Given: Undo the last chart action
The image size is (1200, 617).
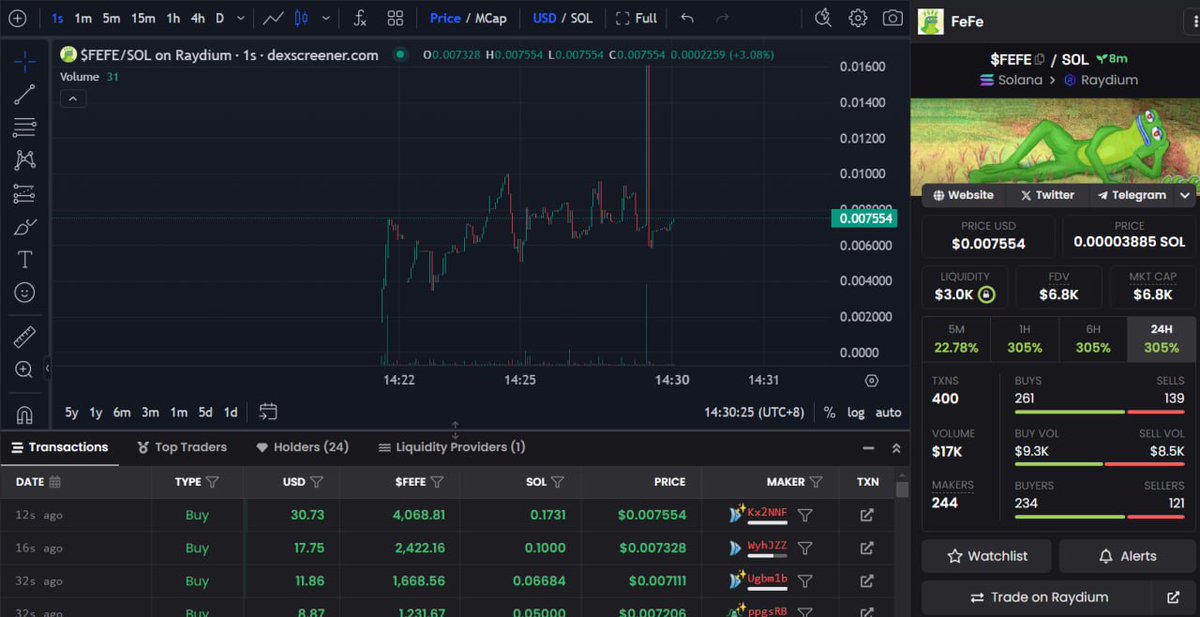Looking at the screenshot, I should pyautogui.click(x=687, y=18).
